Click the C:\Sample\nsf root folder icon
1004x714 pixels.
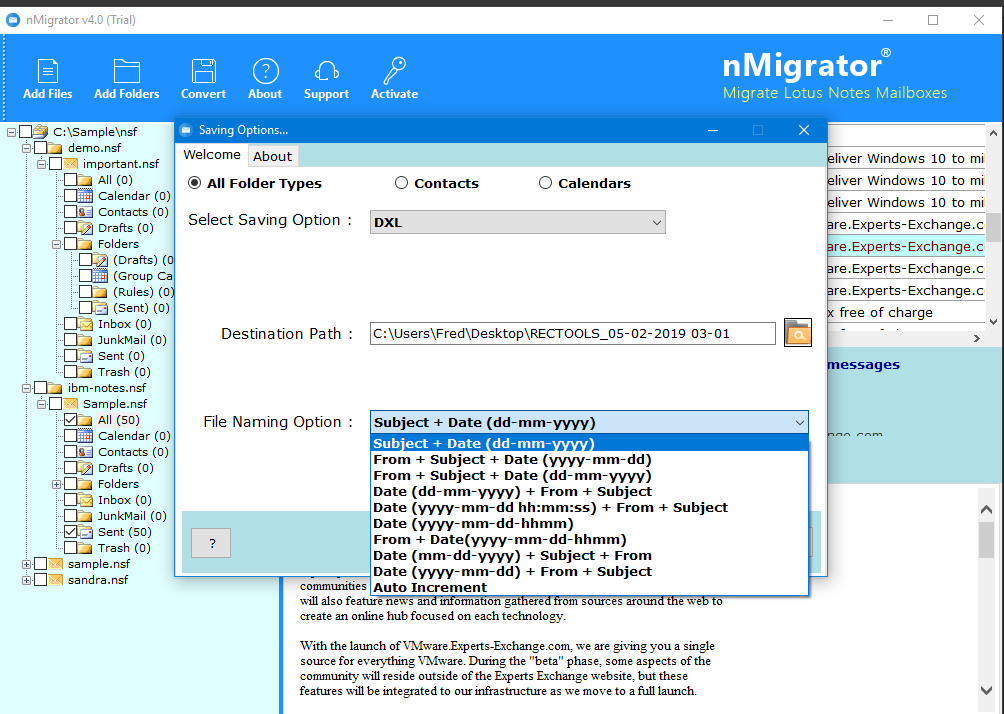coord(40,132)
